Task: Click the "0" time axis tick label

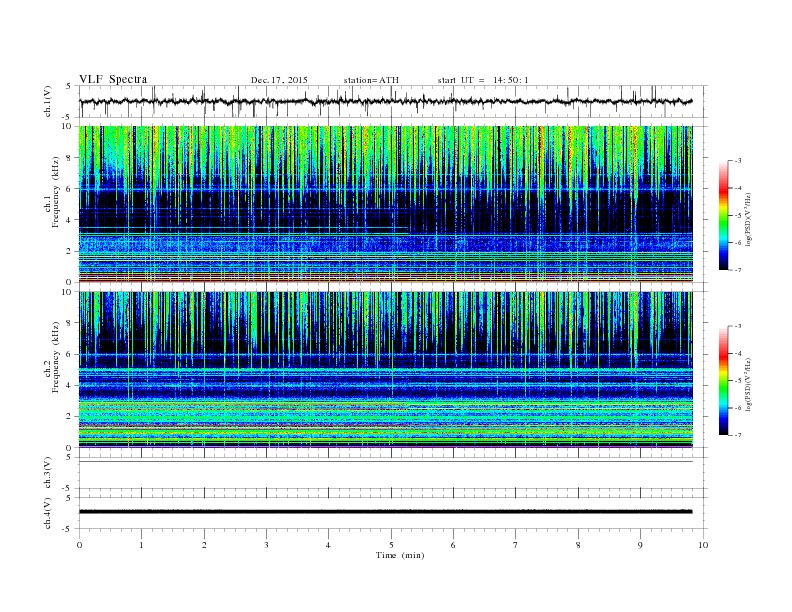Action: tap(79, 545)
